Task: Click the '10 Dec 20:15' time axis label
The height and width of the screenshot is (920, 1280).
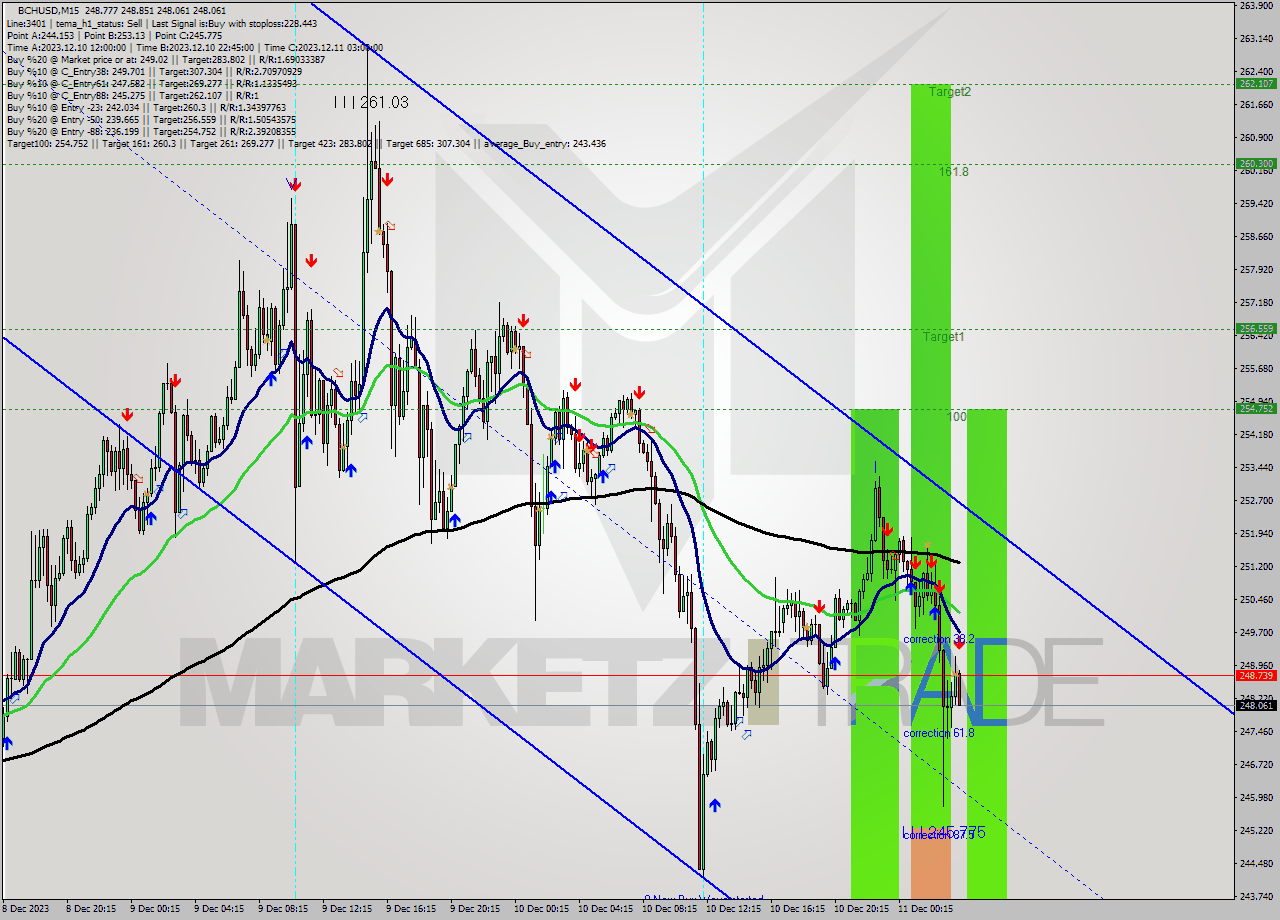Action: click(861, 909)
